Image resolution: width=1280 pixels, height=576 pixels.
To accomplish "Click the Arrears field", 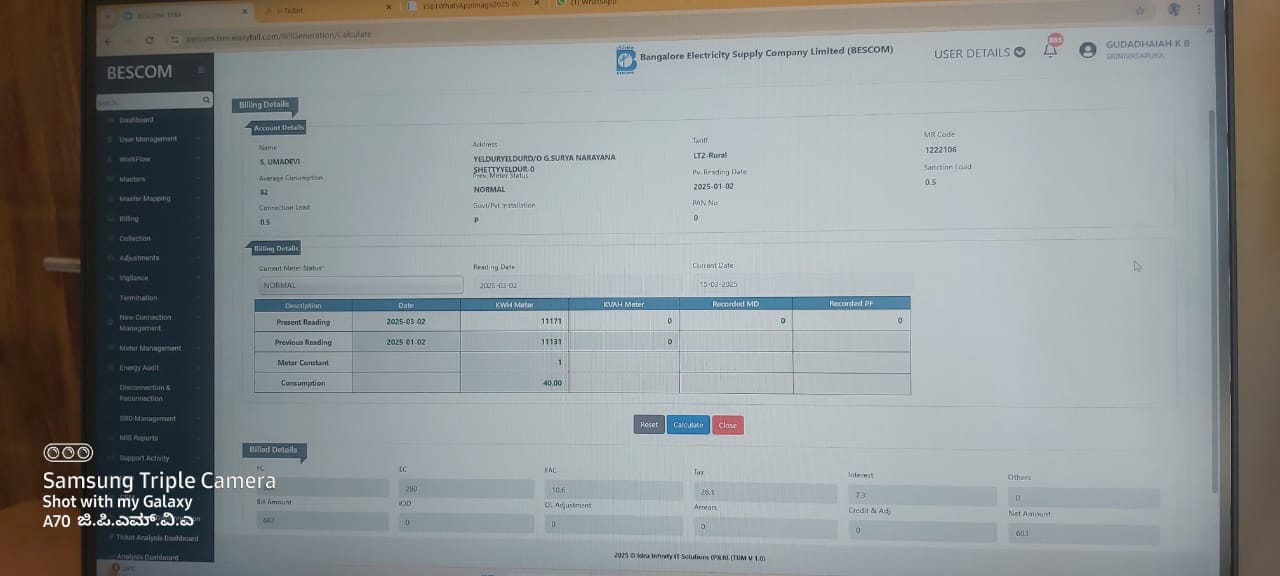I will [x=765, y=528].
